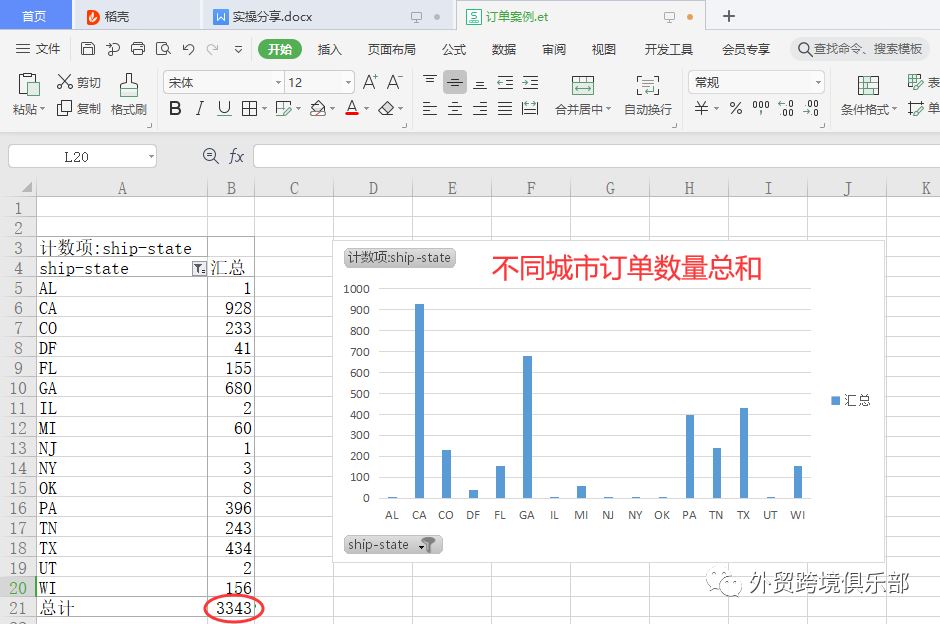Open the font name dropdown 宋体
The height and width of the screenshot is (624, 940).
[x=279, y=82]
